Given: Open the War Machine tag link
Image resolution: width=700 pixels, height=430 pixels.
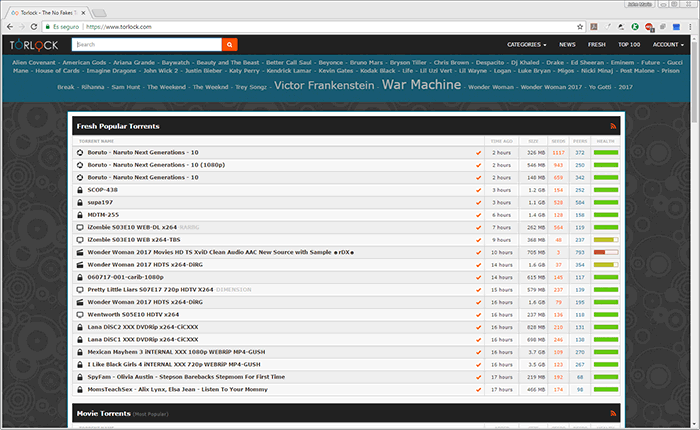Looking at the screenshot, I should 421,84.
